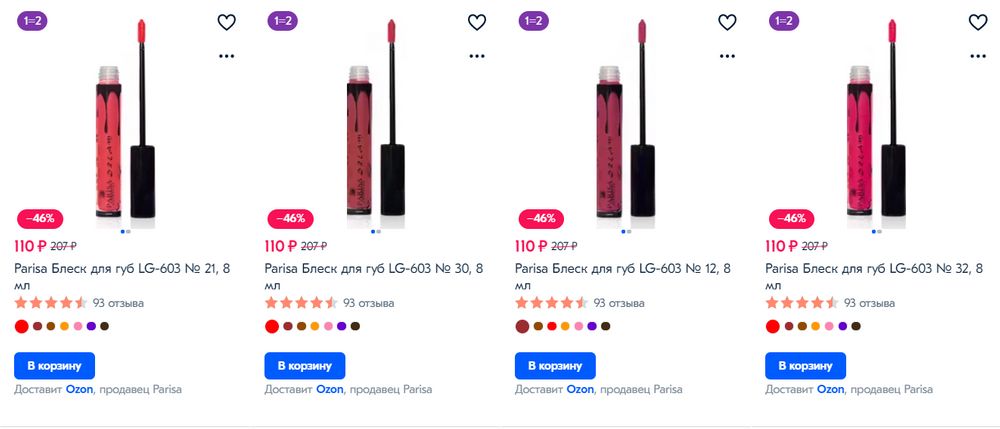Pick pink color swatch for lip gloss № 12
The height and width of the screenshot is (429, 1000).
(578, 326)
